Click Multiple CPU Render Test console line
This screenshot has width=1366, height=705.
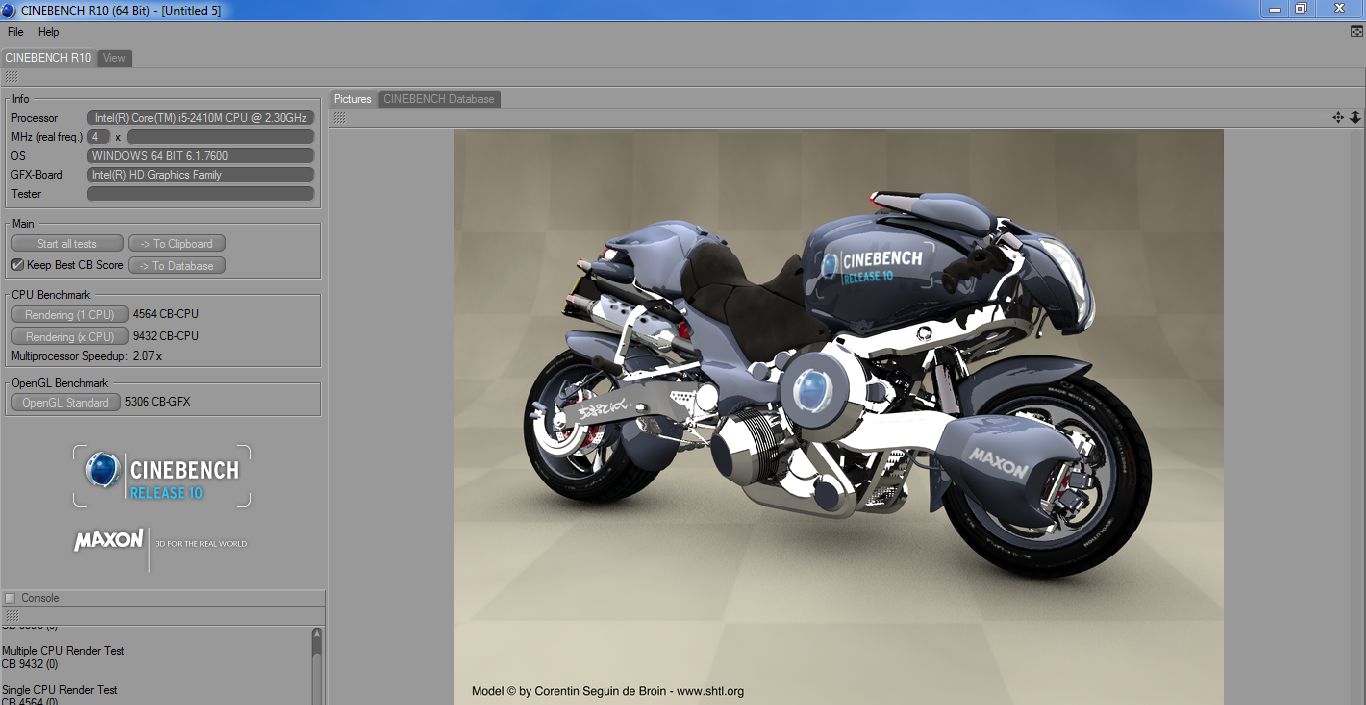pyautogui.click(x=63, y=651)
